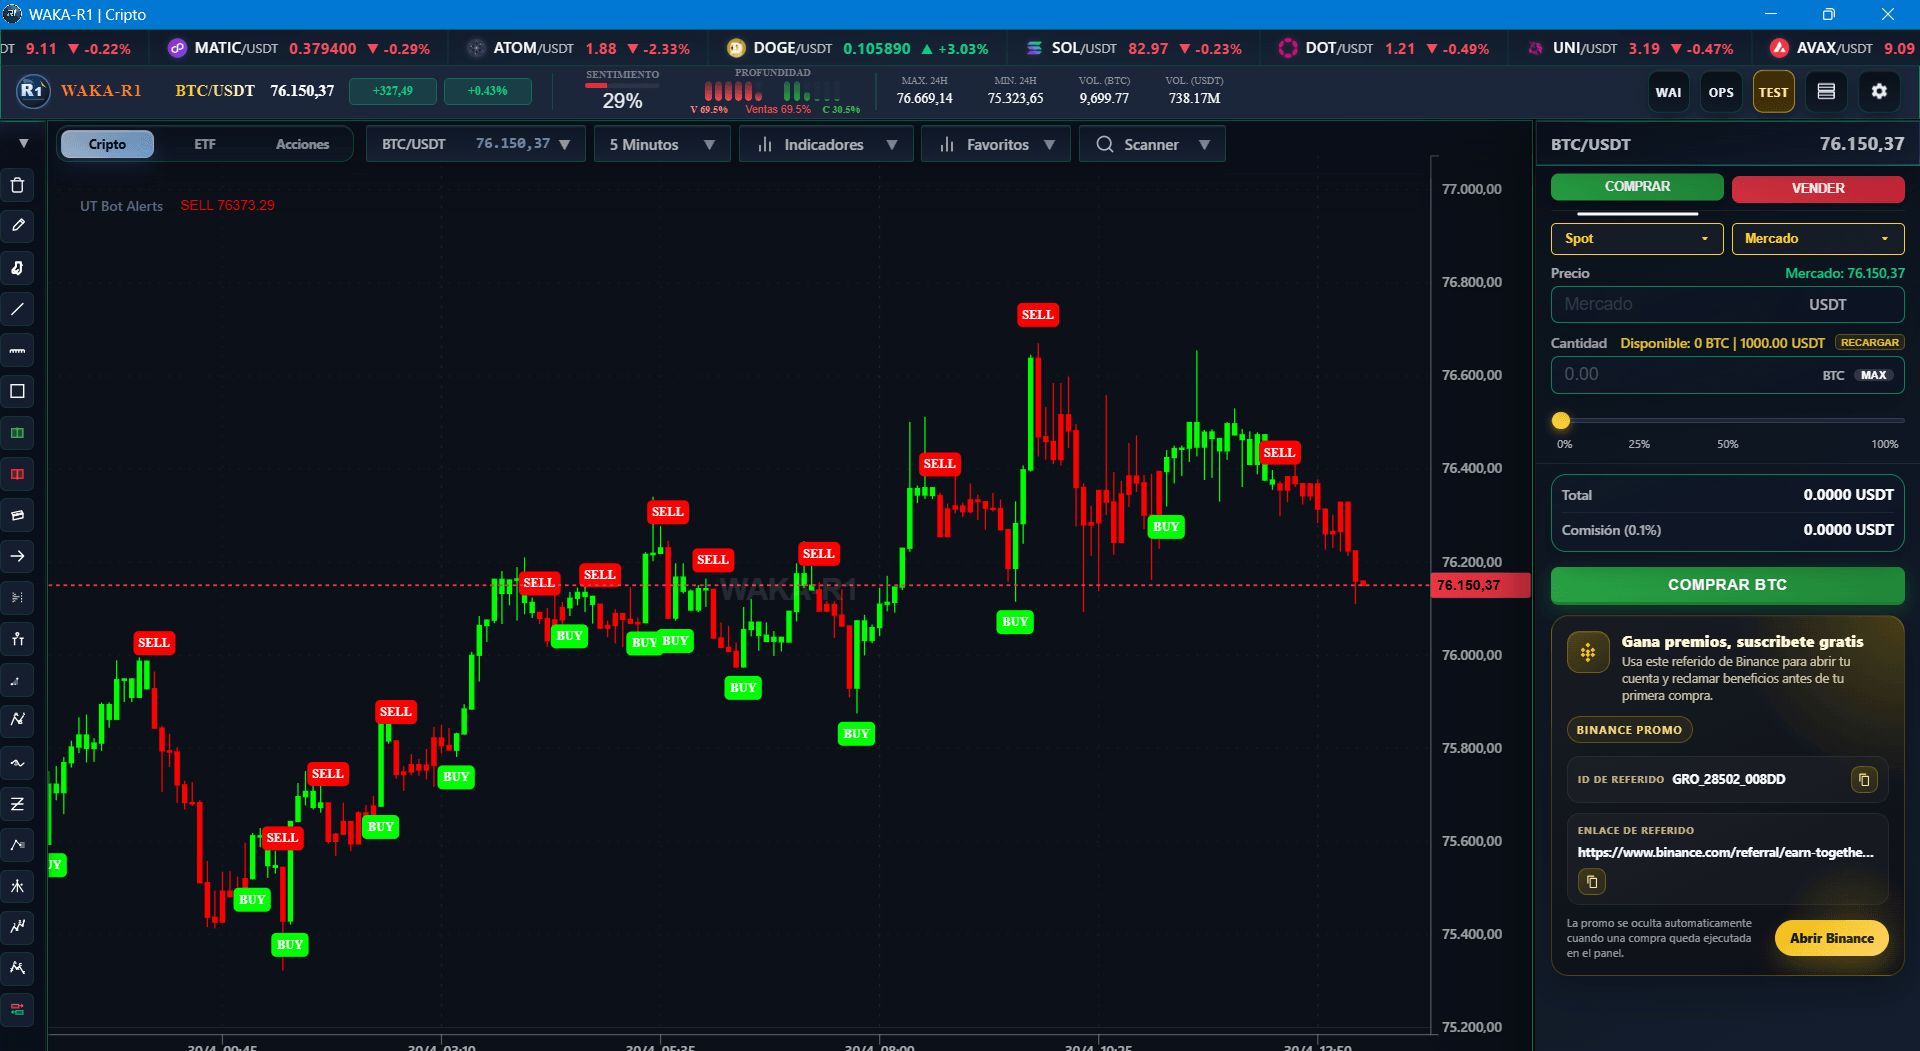Viewport: 1920px width, 1051px height.
Task: Click the SENTIMIENTO 29% gauge
Action: click(622, 92)
